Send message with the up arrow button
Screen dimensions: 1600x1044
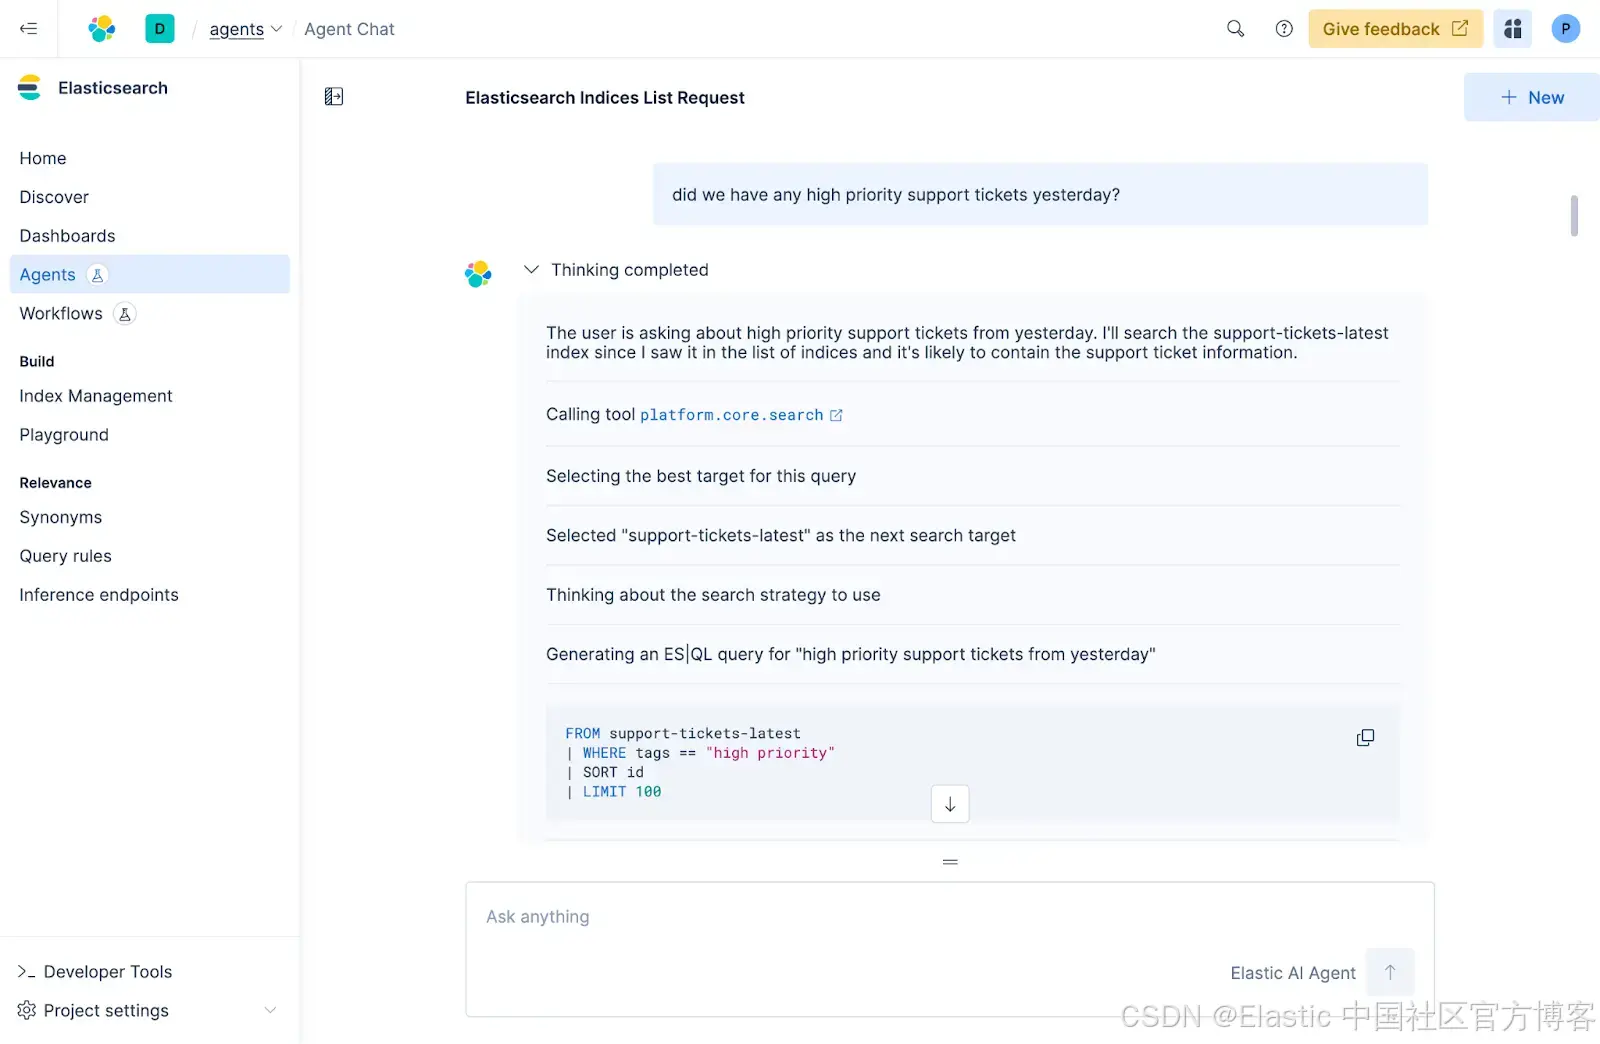coord(1390,972)
